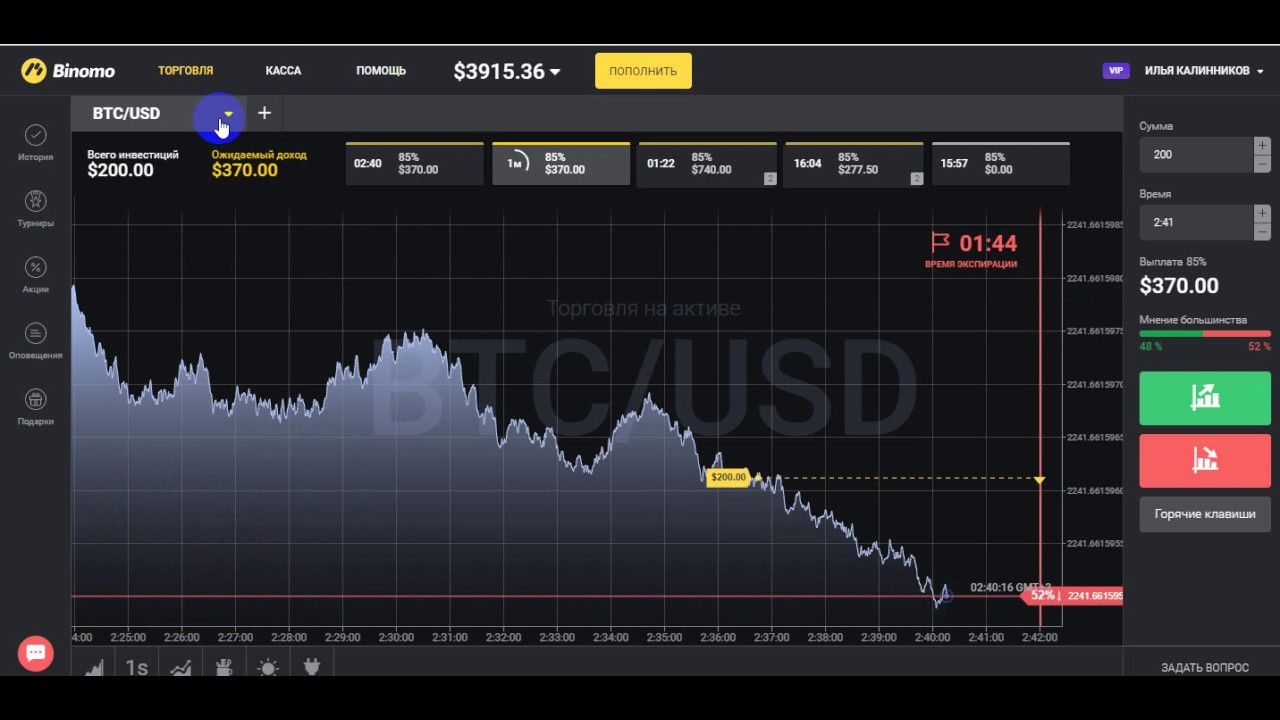Click the red 52% current price label
The image size is (1280, 720).
click(x=1071, y=596)
